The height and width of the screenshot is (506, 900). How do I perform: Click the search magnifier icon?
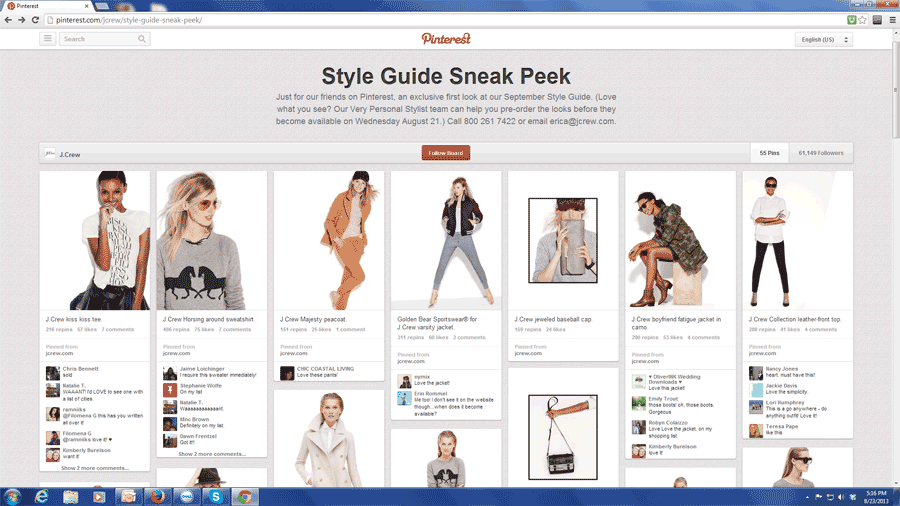[142, 39]
